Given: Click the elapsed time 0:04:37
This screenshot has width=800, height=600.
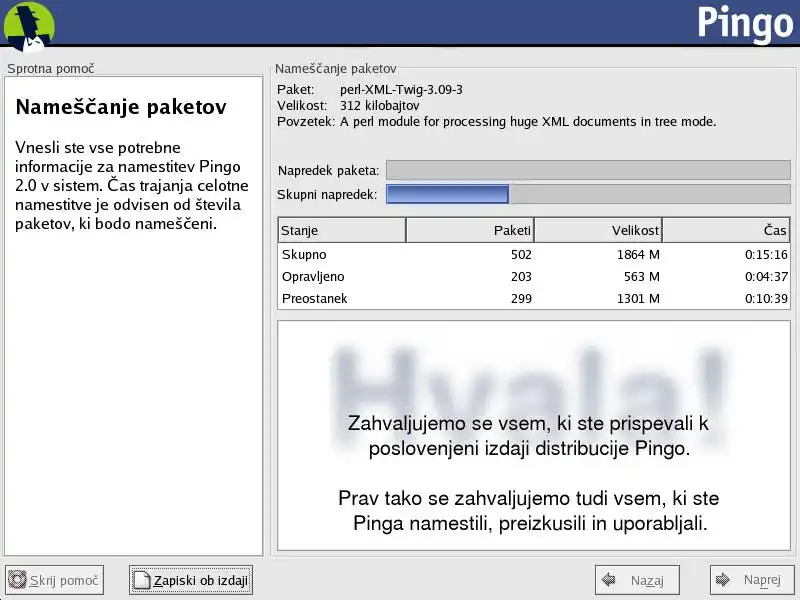Looking at the screenshot, I should pyautogui.click(x=766, y=277).
